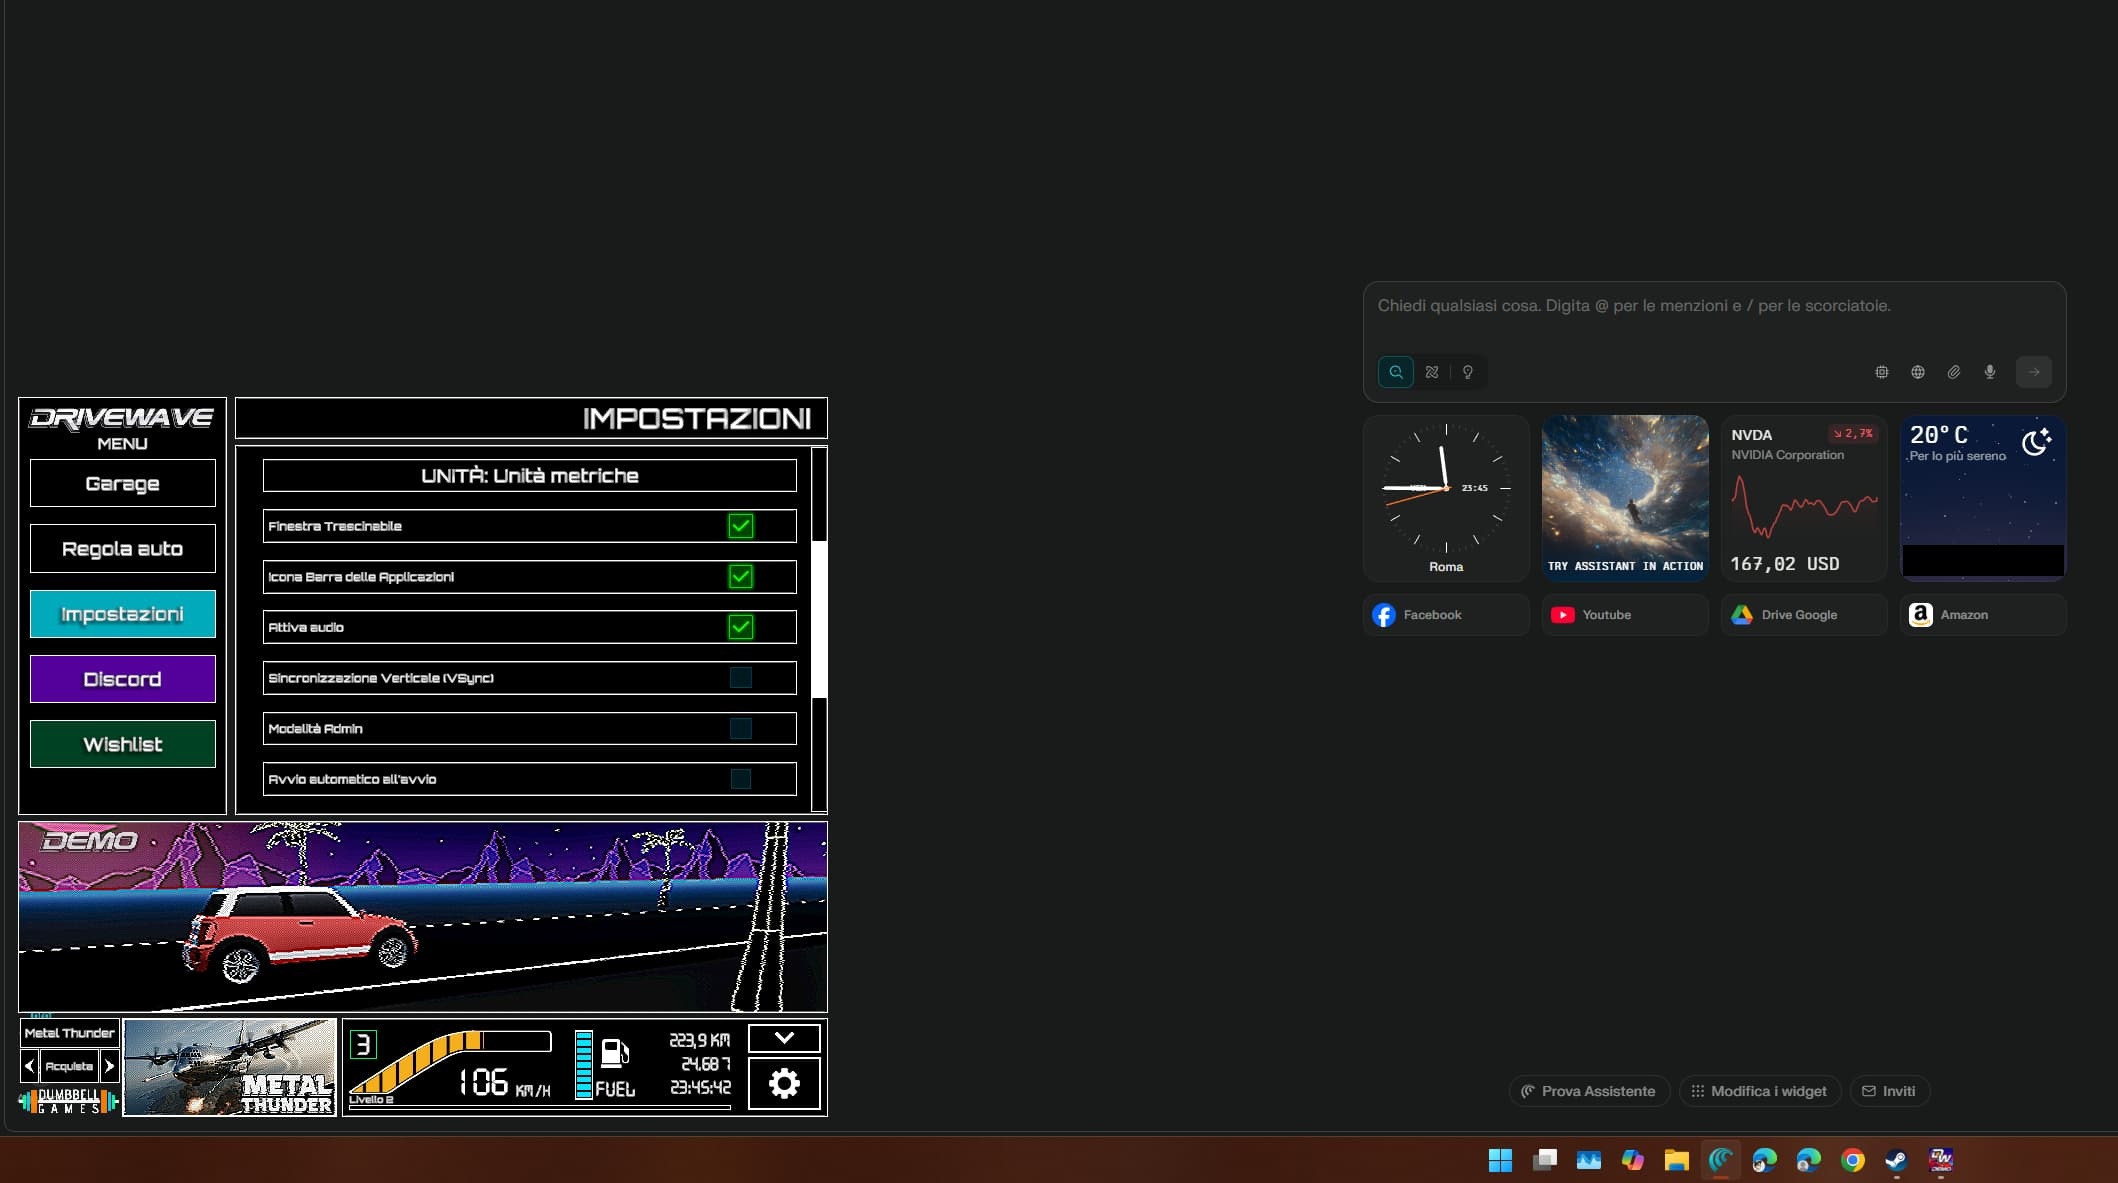Open File Explorer from the taskbar
Image resolution: width=2118 pixels, height=1183 pixels.
(x=1677, y=1160)
